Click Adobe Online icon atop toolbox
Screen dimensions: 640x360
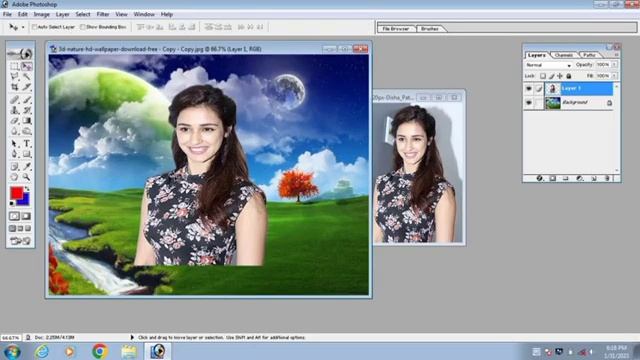pos(20,53)
